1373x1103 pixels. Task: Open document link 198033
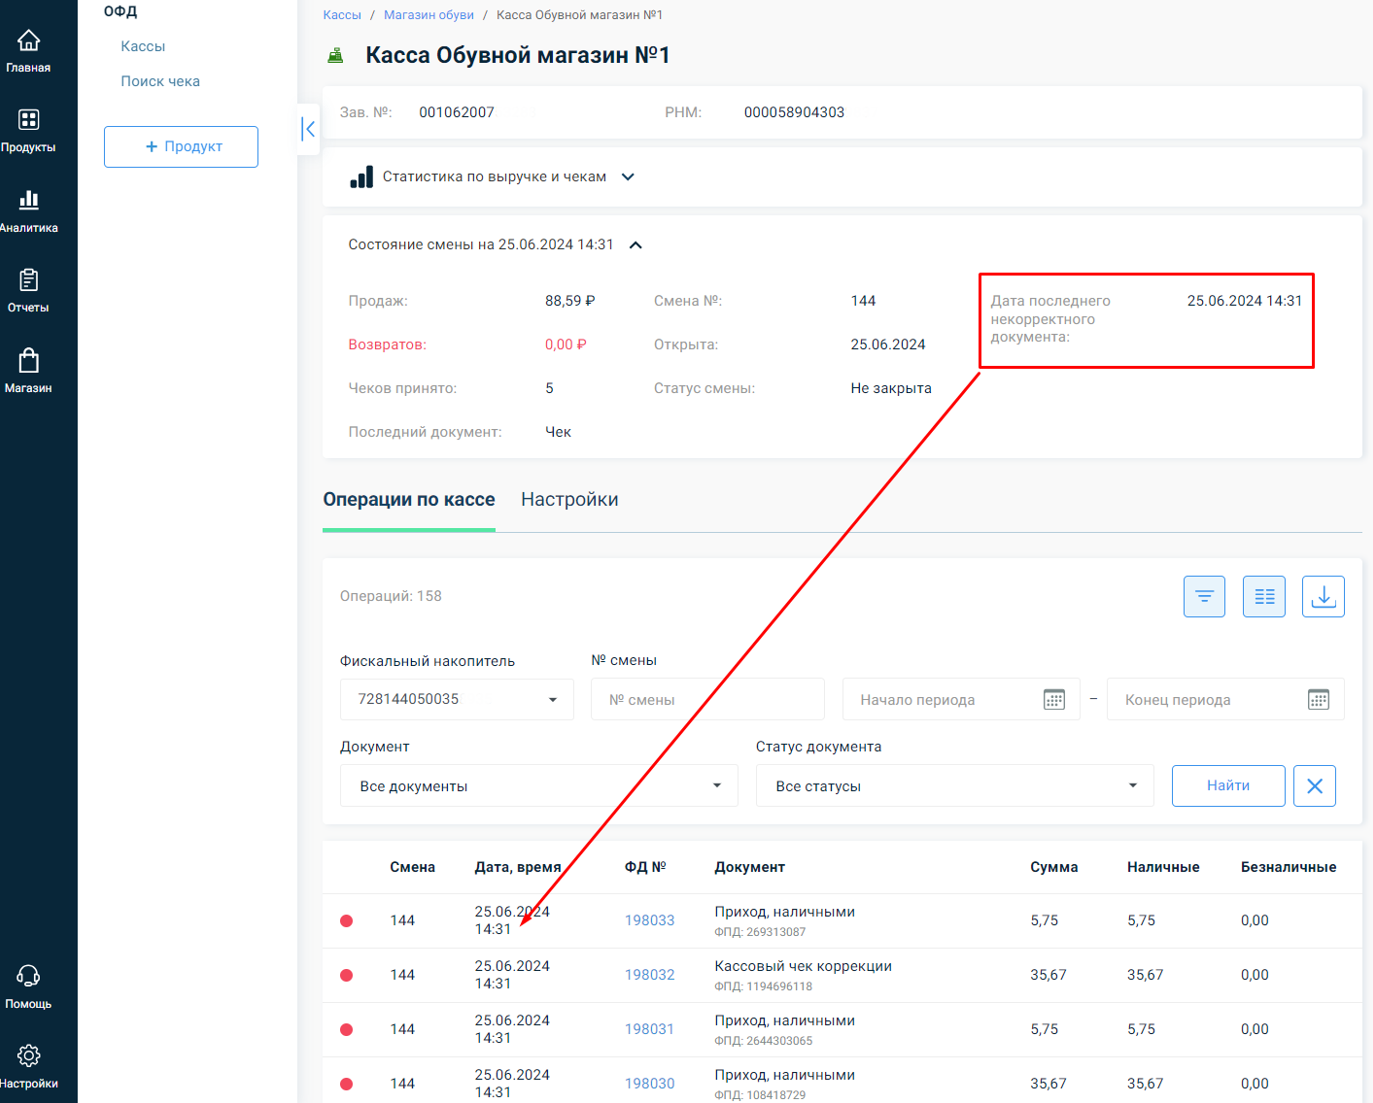tap(650, 921)
